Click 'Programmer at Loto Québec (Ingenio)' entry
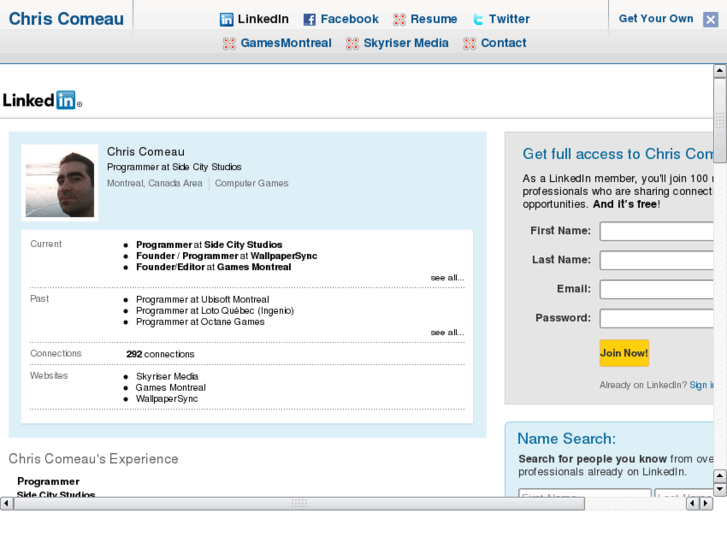 point(215,310)
